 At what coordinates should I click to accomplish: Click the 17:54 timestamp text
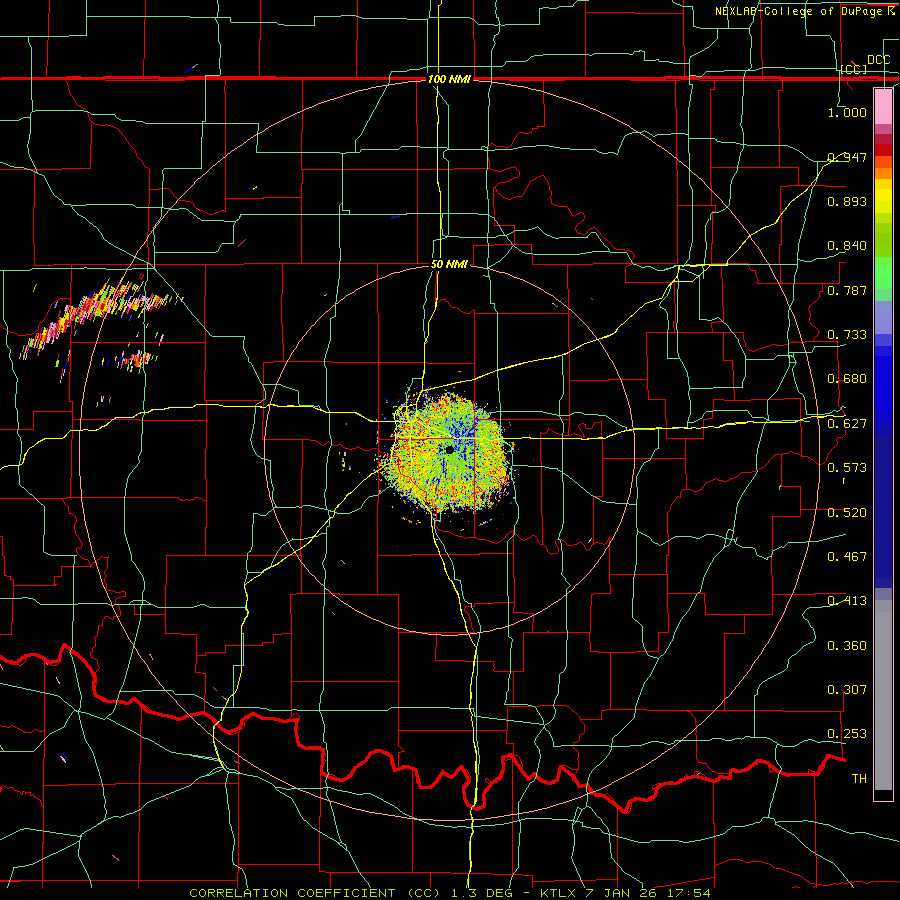(689, 893)
